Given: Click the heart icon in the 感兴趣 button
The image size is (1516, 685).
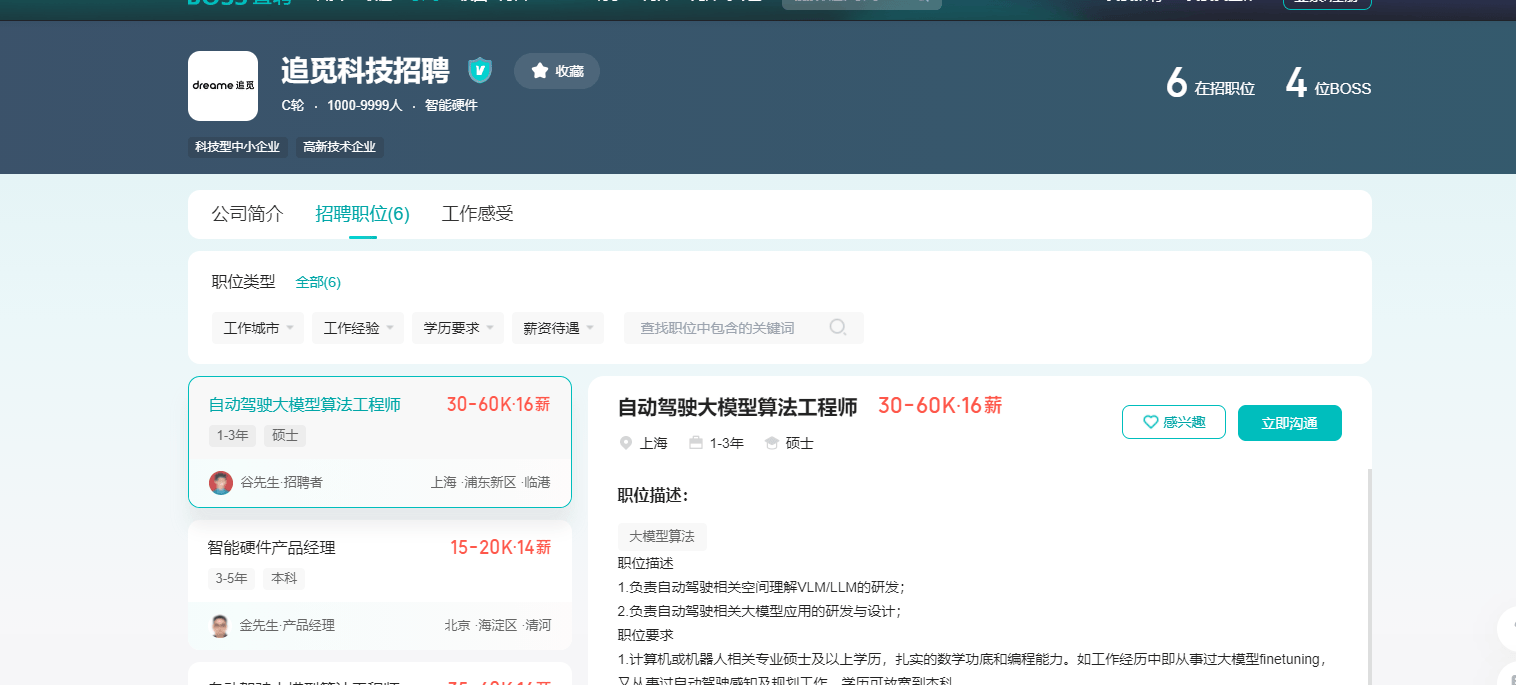Looking at the screenshot, I should click(x=1149, y=422).
